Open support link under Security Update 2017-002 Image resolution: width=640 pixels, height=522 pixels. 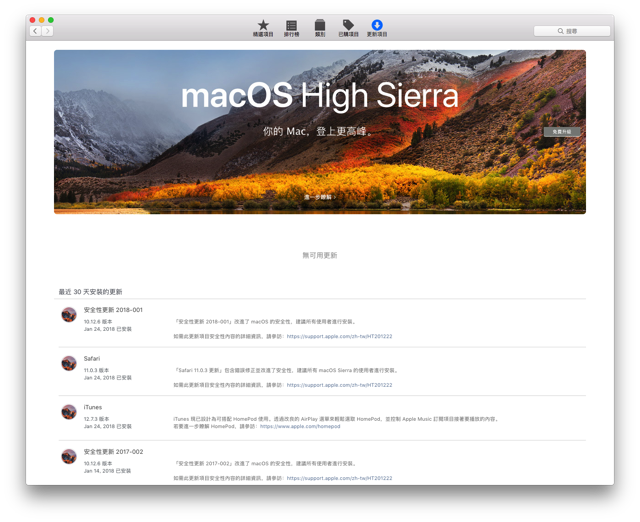point(339,478)
